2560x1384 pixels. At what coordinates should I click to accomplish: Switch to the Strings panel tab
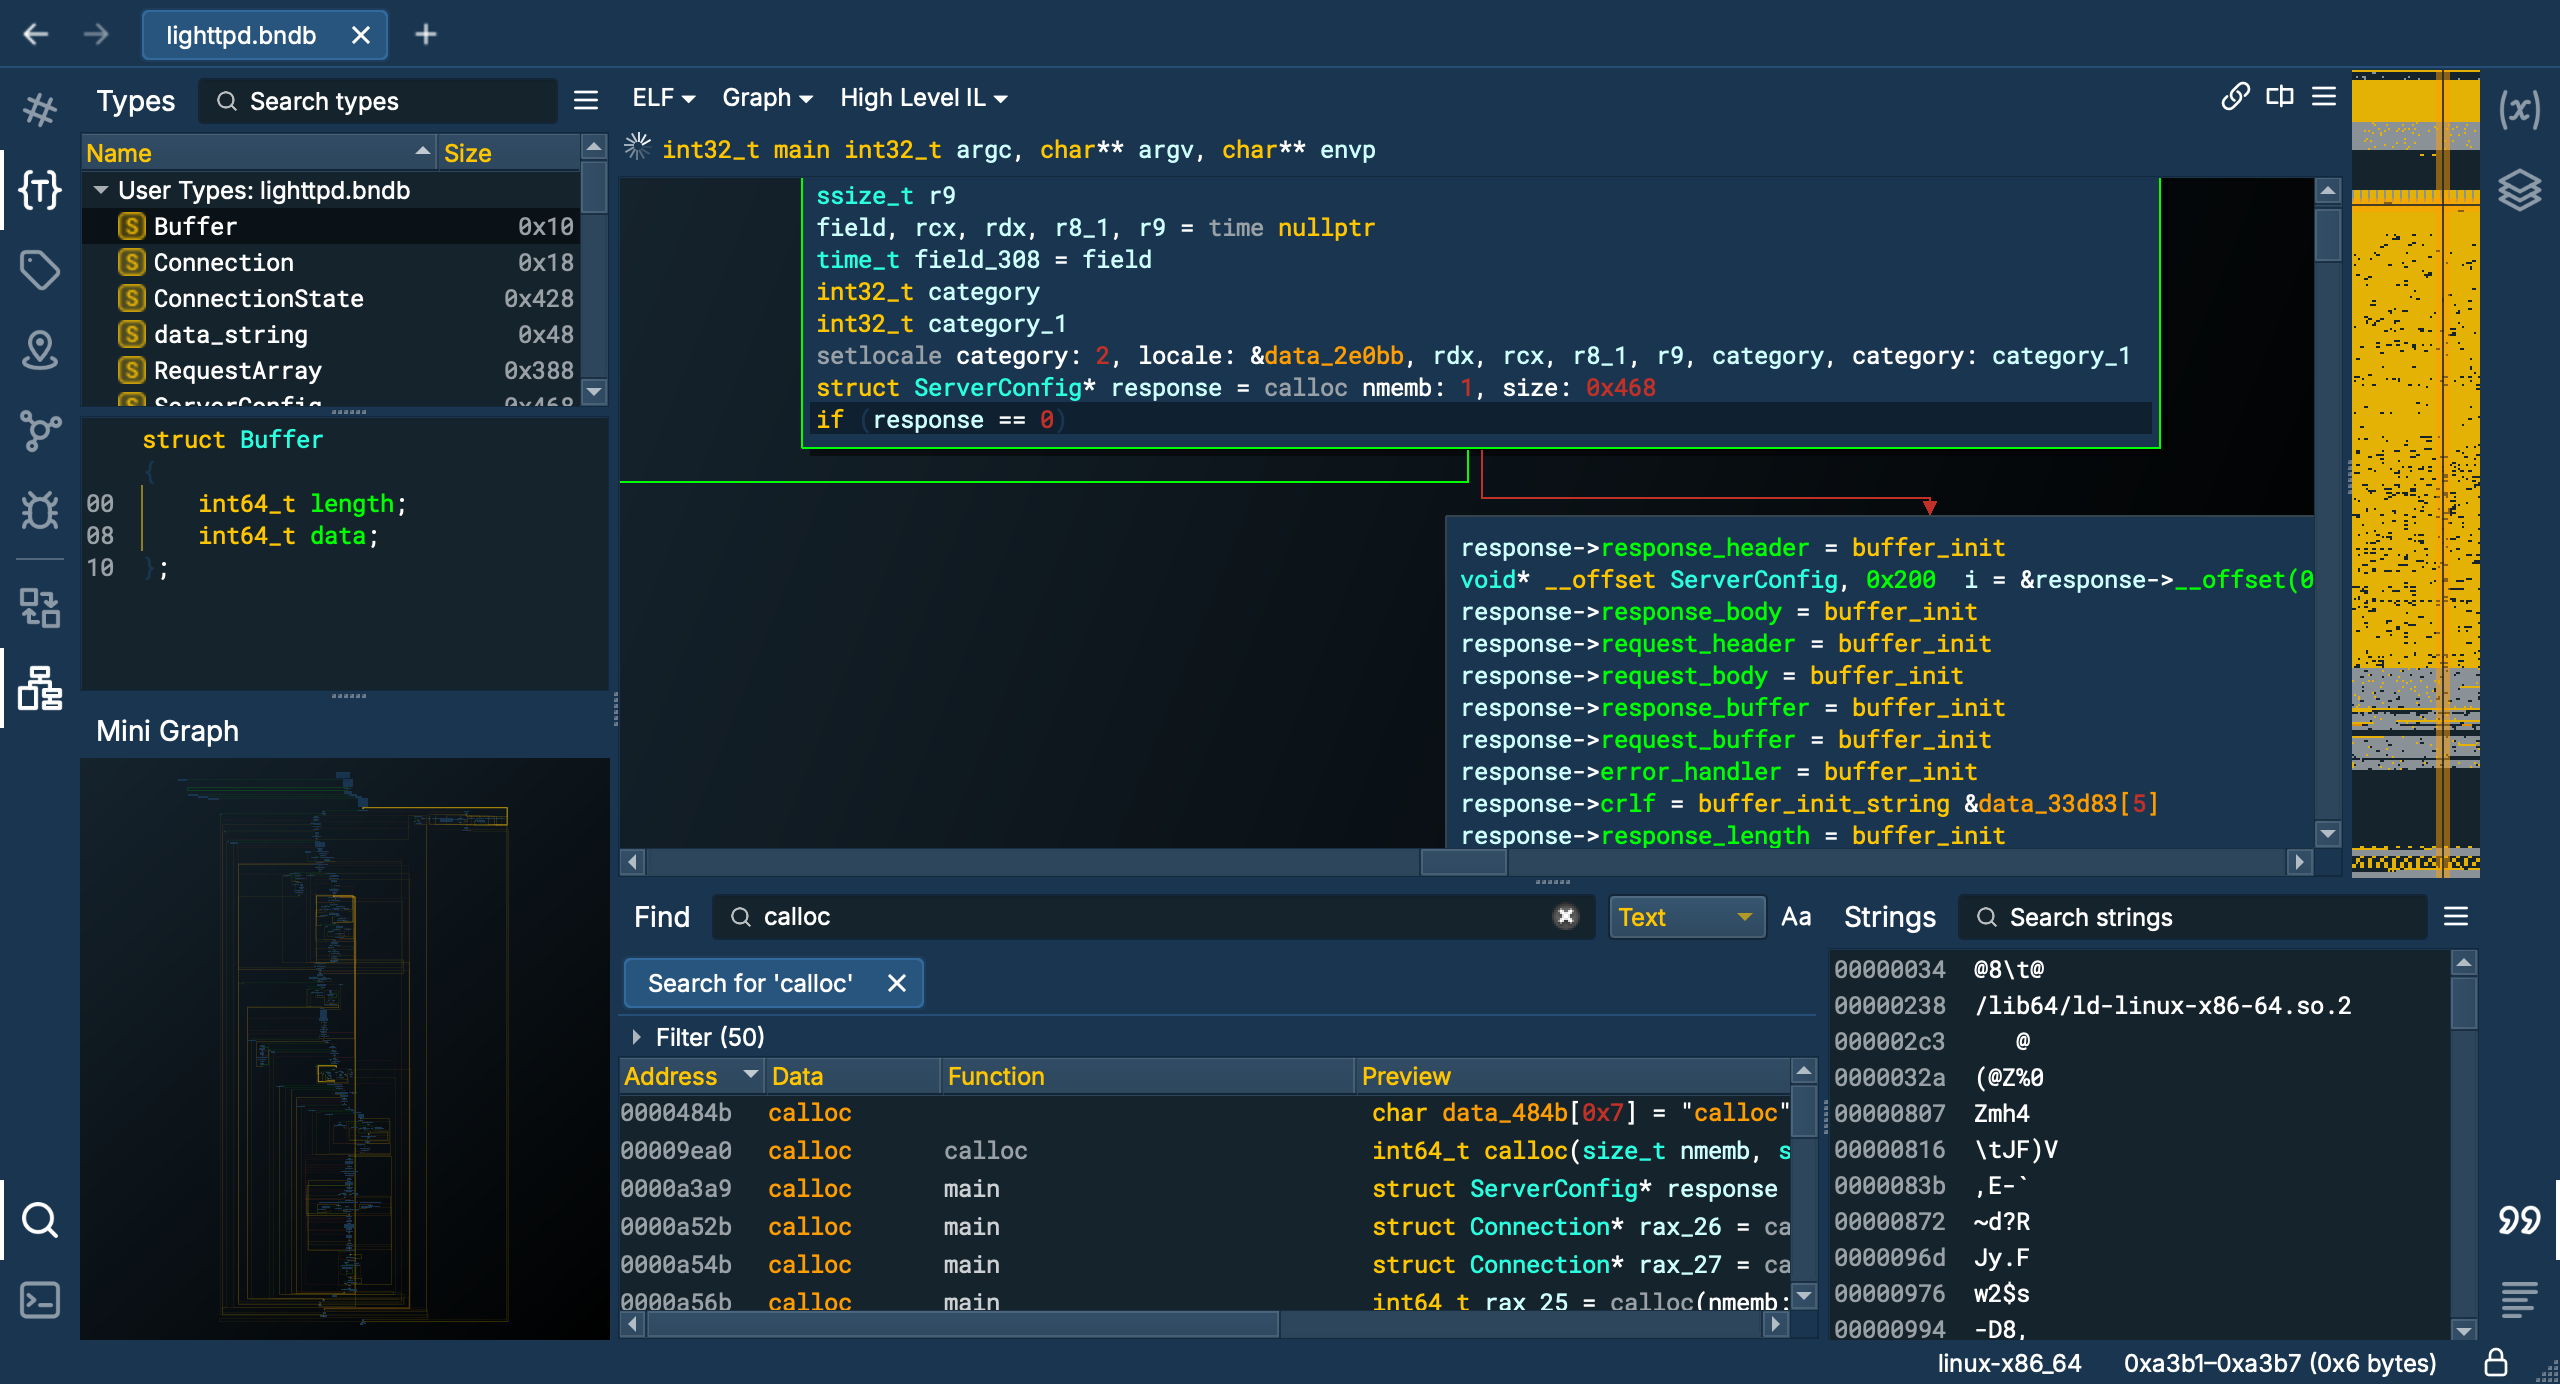pyautogui.click(x=1888, y=917)
